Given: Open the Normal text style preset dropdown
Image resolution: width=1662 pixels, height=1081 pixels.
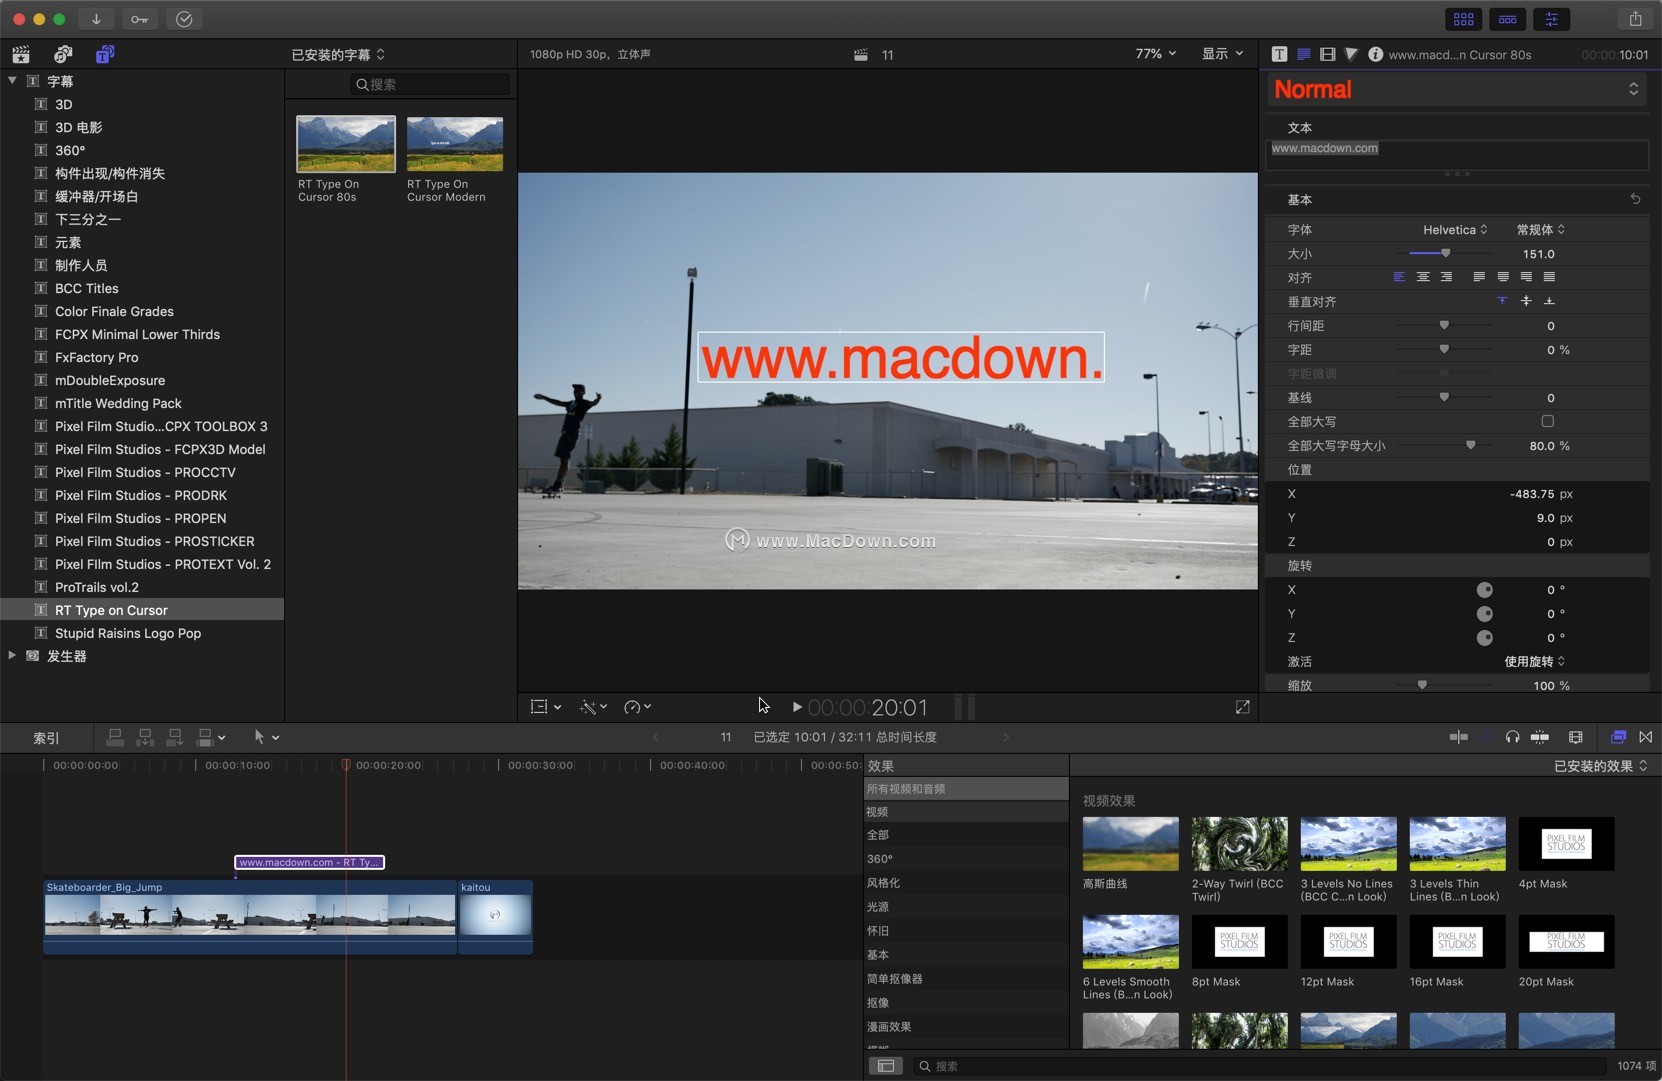Looking at the screenshot, I should click(x=1456, y=90).
